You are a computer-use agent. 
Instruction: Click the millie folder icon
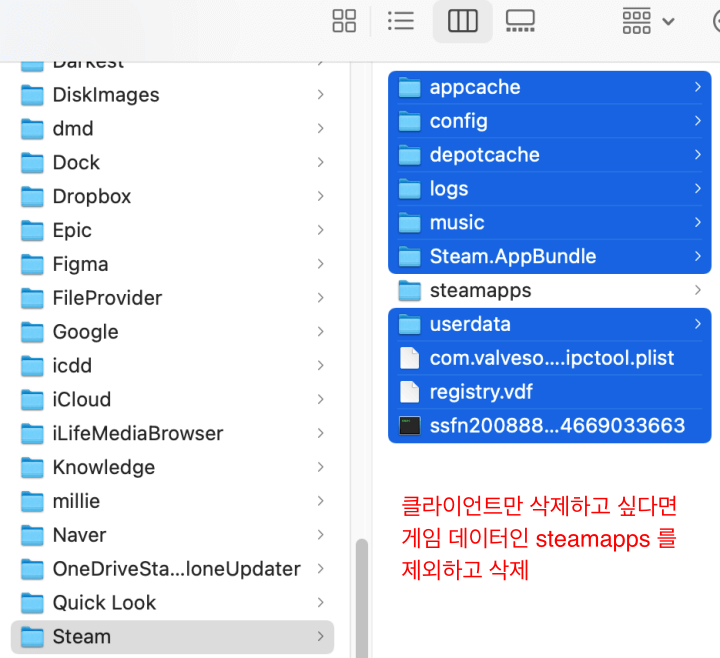tap(32, 501)
